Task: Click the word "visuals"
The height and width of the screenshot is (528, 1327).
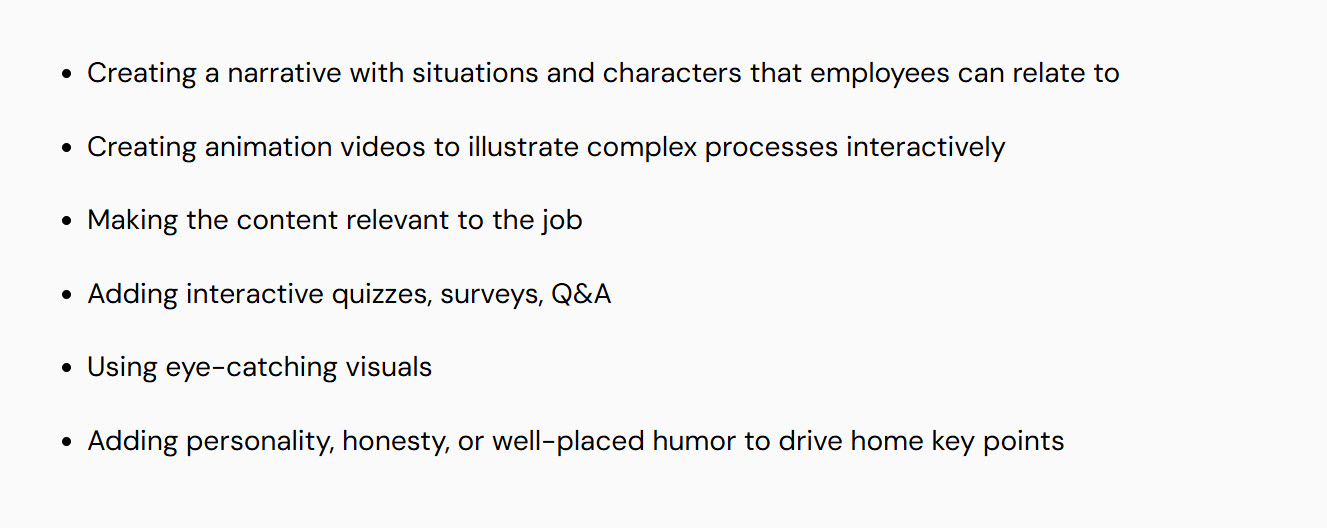Action: [x=389, y=367]
